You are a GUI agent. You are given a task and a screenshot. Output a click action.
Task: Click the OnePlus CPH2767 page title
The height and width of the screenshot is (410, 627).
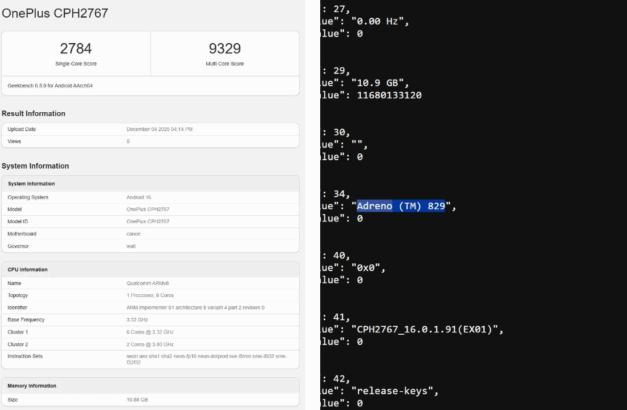coord(55,13)
